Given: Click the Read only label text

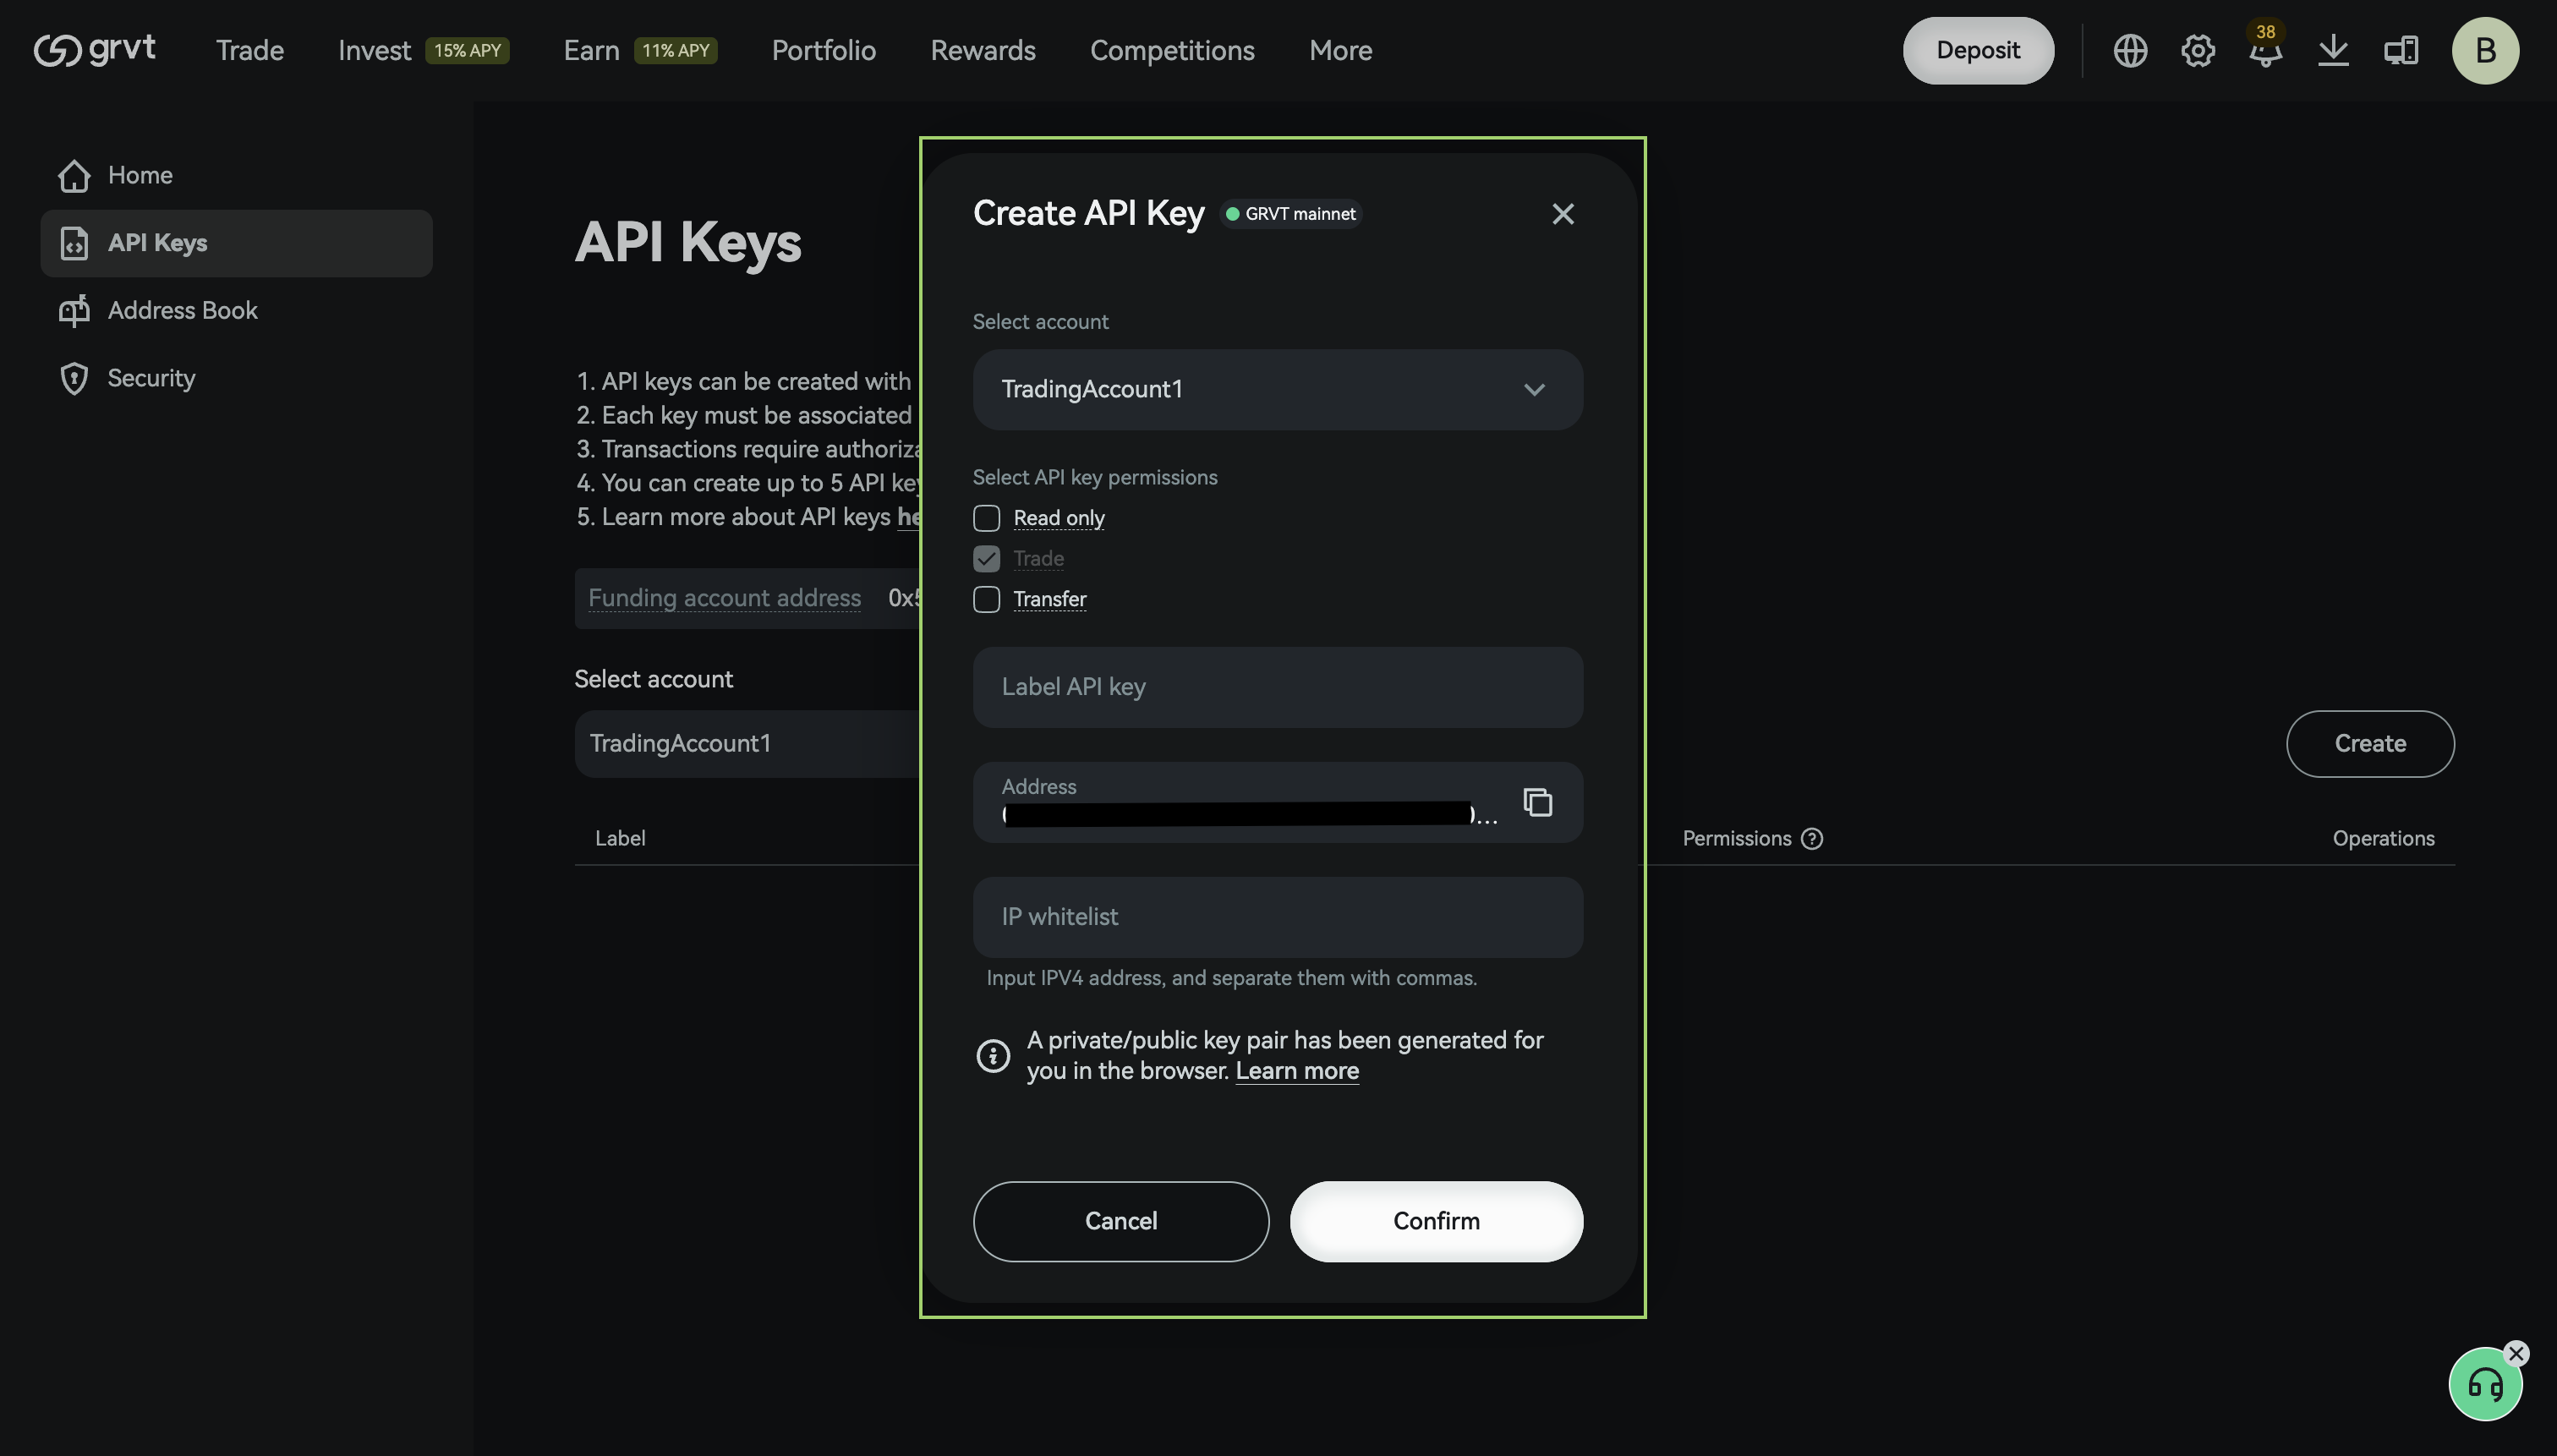Looking at the screenshot, I should pos(1058,518).
